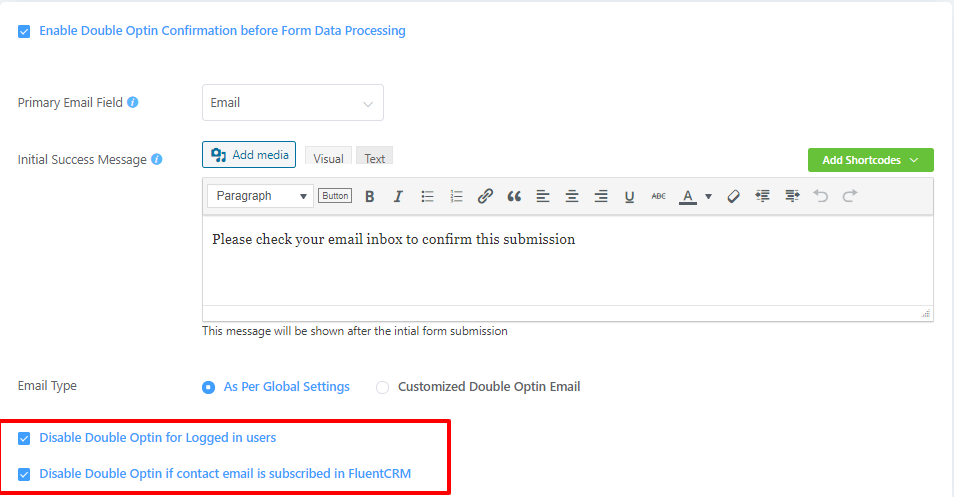Insert a numbered list
Screen dimensions: 954x497
pyautogui.click(x=456, y=197)
